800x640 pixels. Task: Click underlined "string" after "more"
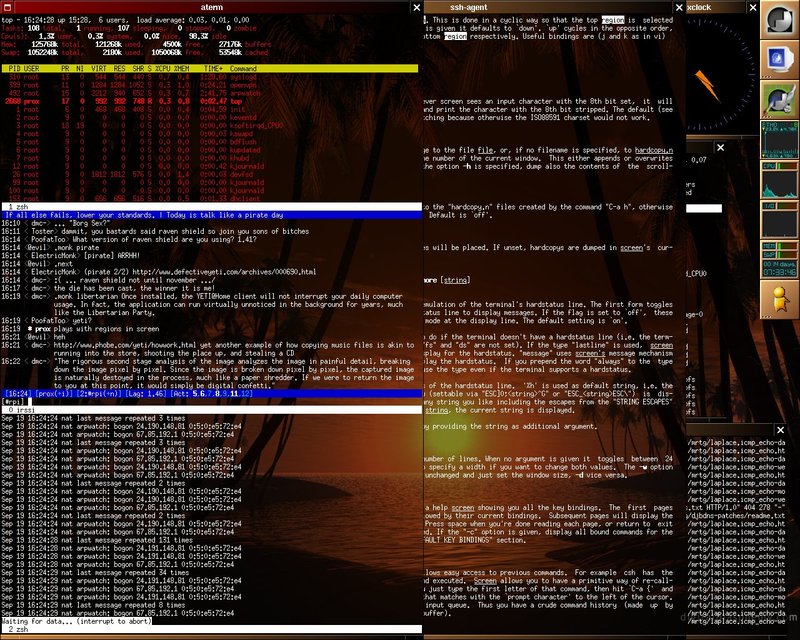pyautogui.click(x=455, y=280)
